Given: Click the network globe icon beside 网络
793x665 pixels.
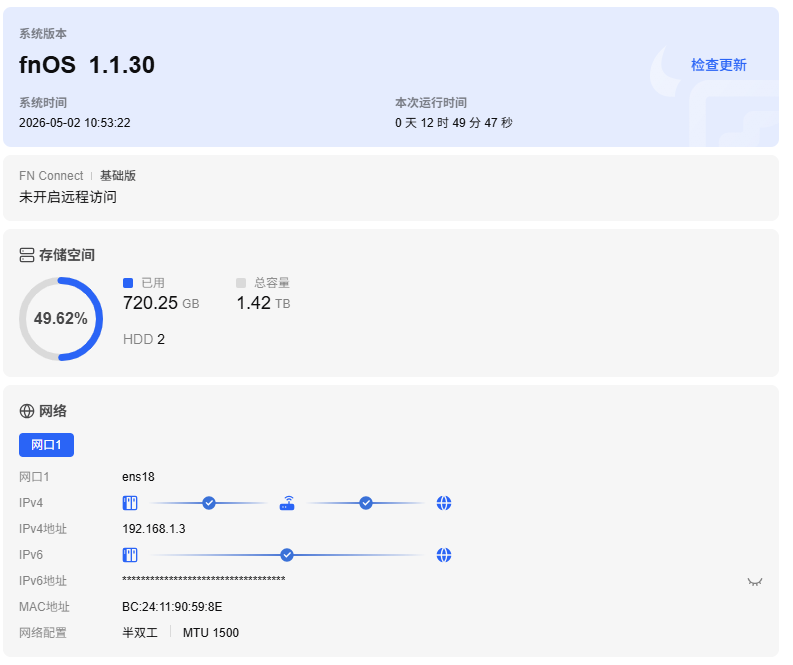Looking at the screenshot, I should click(x=27, y=411).
